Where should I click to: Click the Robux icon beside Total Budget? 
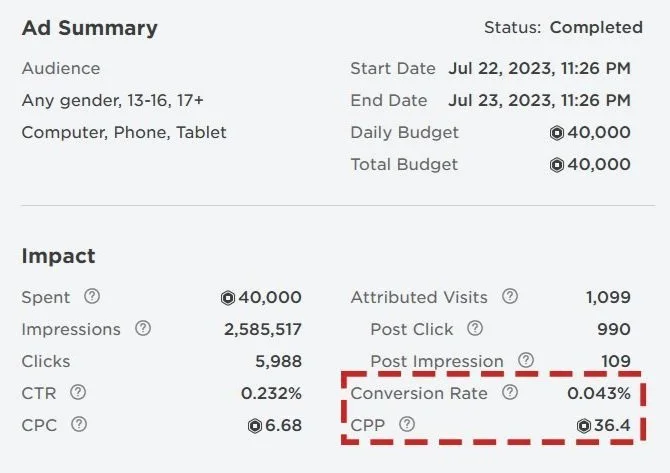[557, 165]
